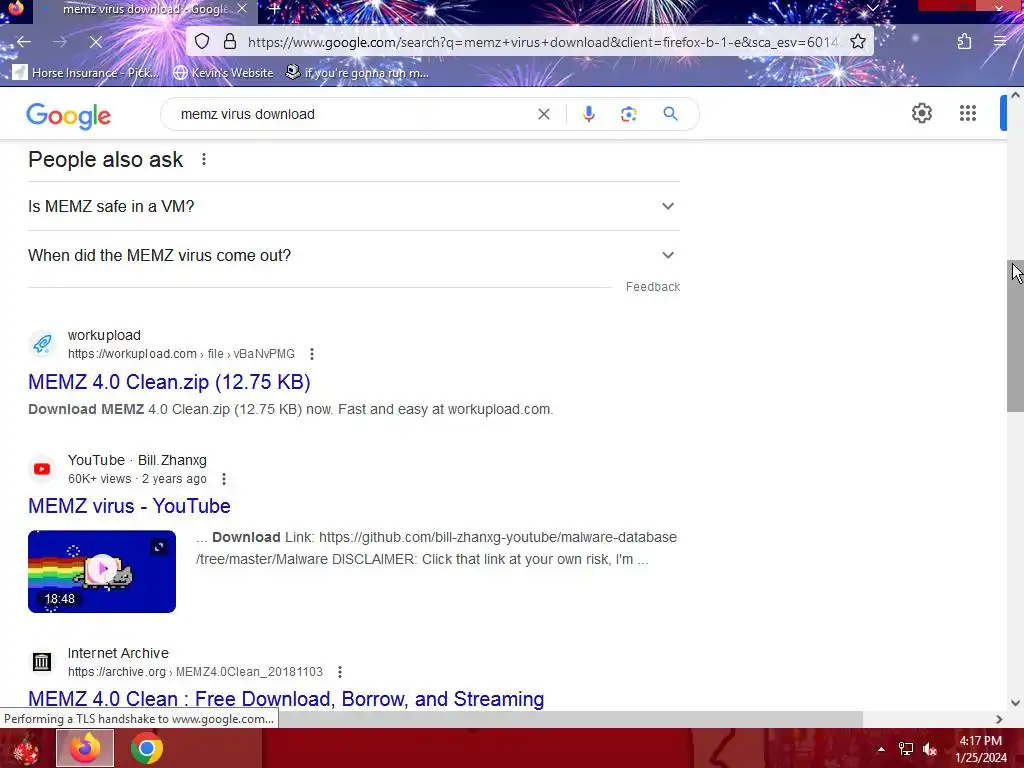Select the 'memz virus download' browser tab

coord(144,9)
